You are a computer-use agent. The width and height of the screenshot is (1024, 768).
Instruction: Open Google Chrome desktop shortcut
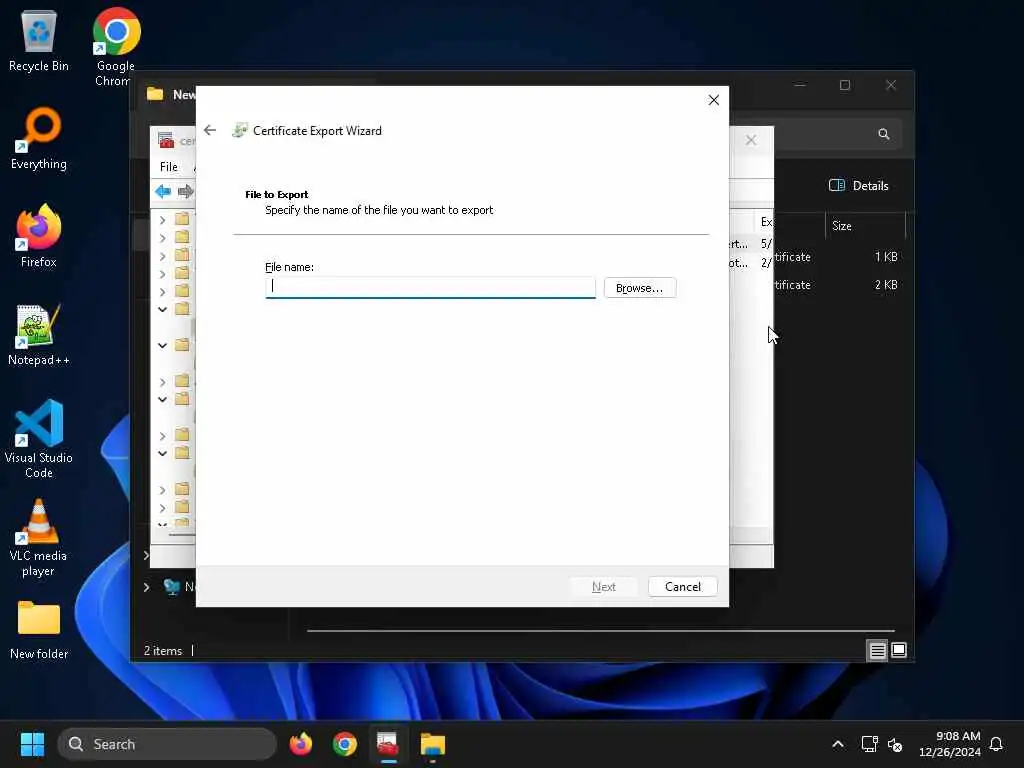click(x=116, y=46)
